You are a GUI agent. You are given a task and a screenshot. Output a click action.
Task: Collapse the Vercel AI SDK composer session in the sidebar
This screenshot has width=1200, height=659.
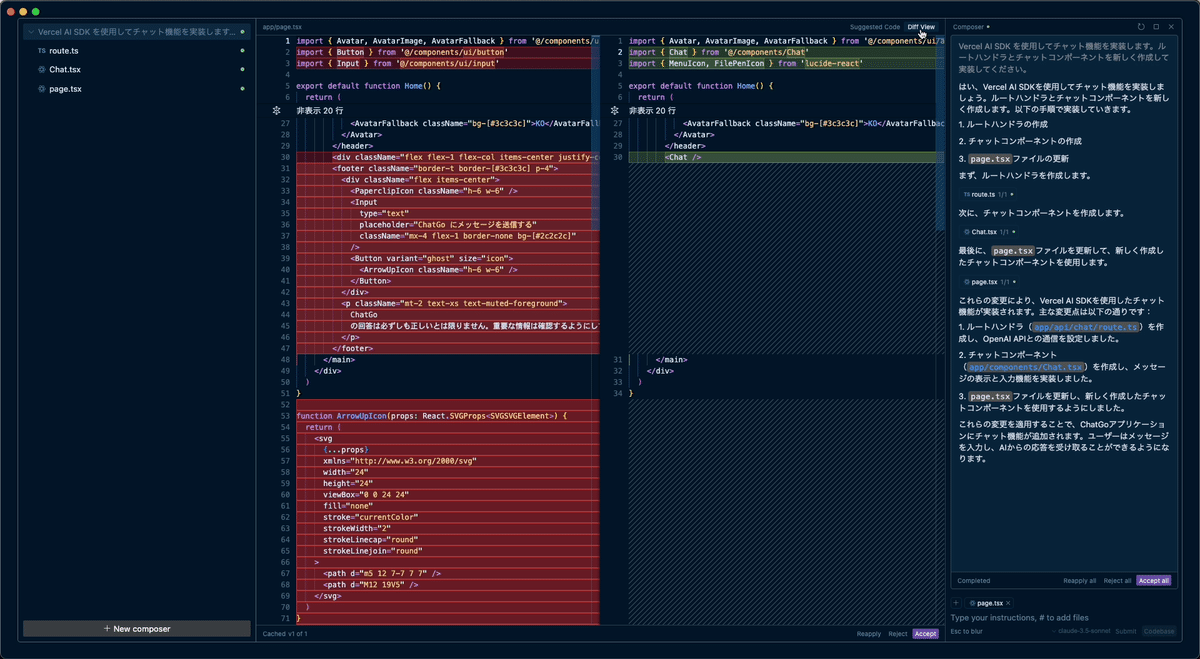click(x=30, y=32)
